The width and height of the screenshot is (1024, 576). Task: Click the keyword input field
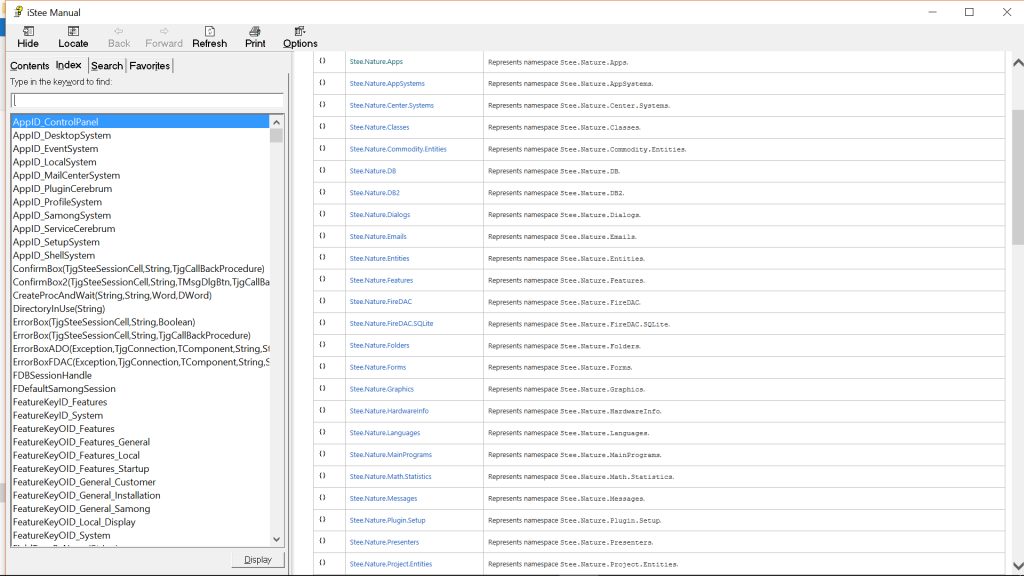(146, 100)
